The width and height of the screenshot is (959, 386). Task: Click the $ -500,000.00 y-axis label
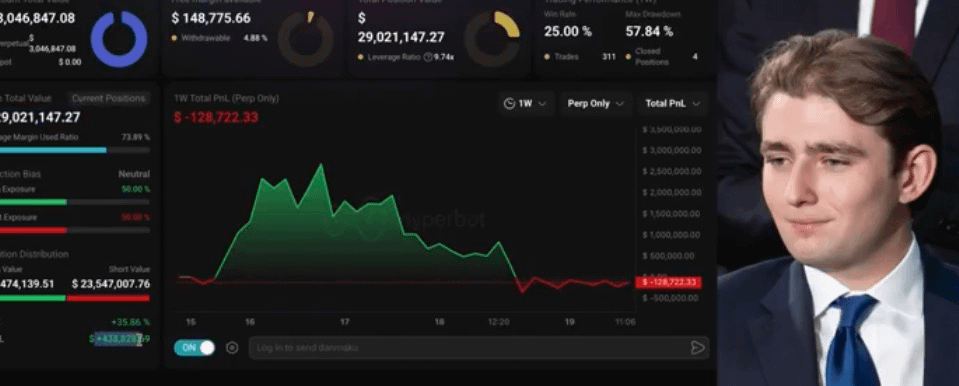(x=670, y=298)
